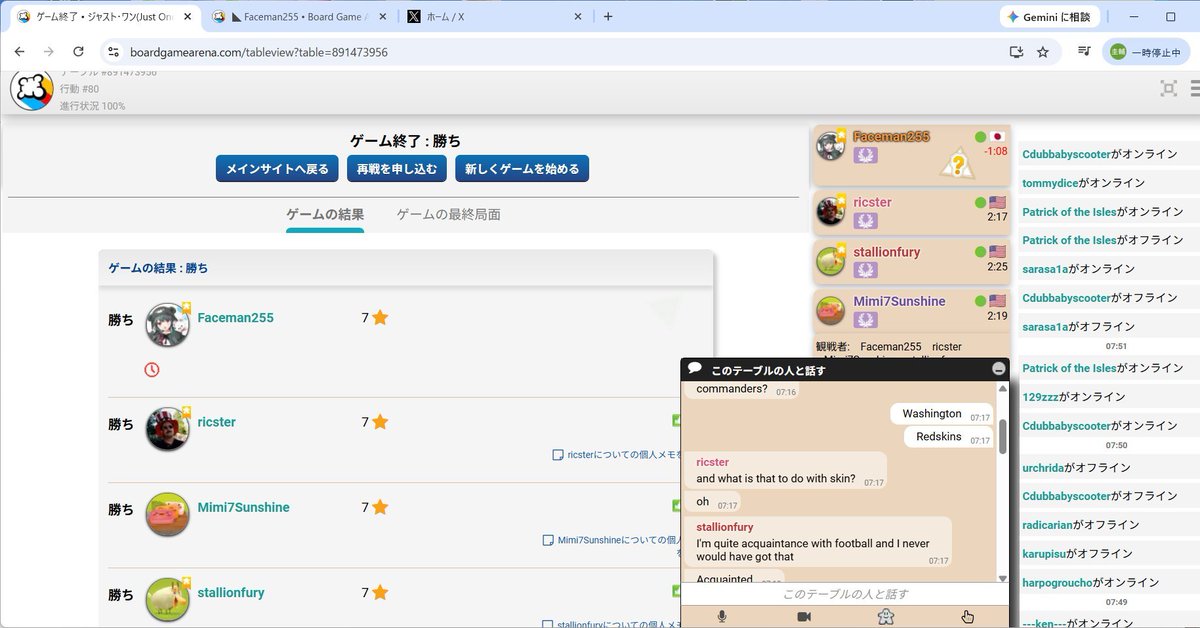Click the Japan flag on Faceman255 panel
This screenshot has width=1200, height=628.
[997, 137]
